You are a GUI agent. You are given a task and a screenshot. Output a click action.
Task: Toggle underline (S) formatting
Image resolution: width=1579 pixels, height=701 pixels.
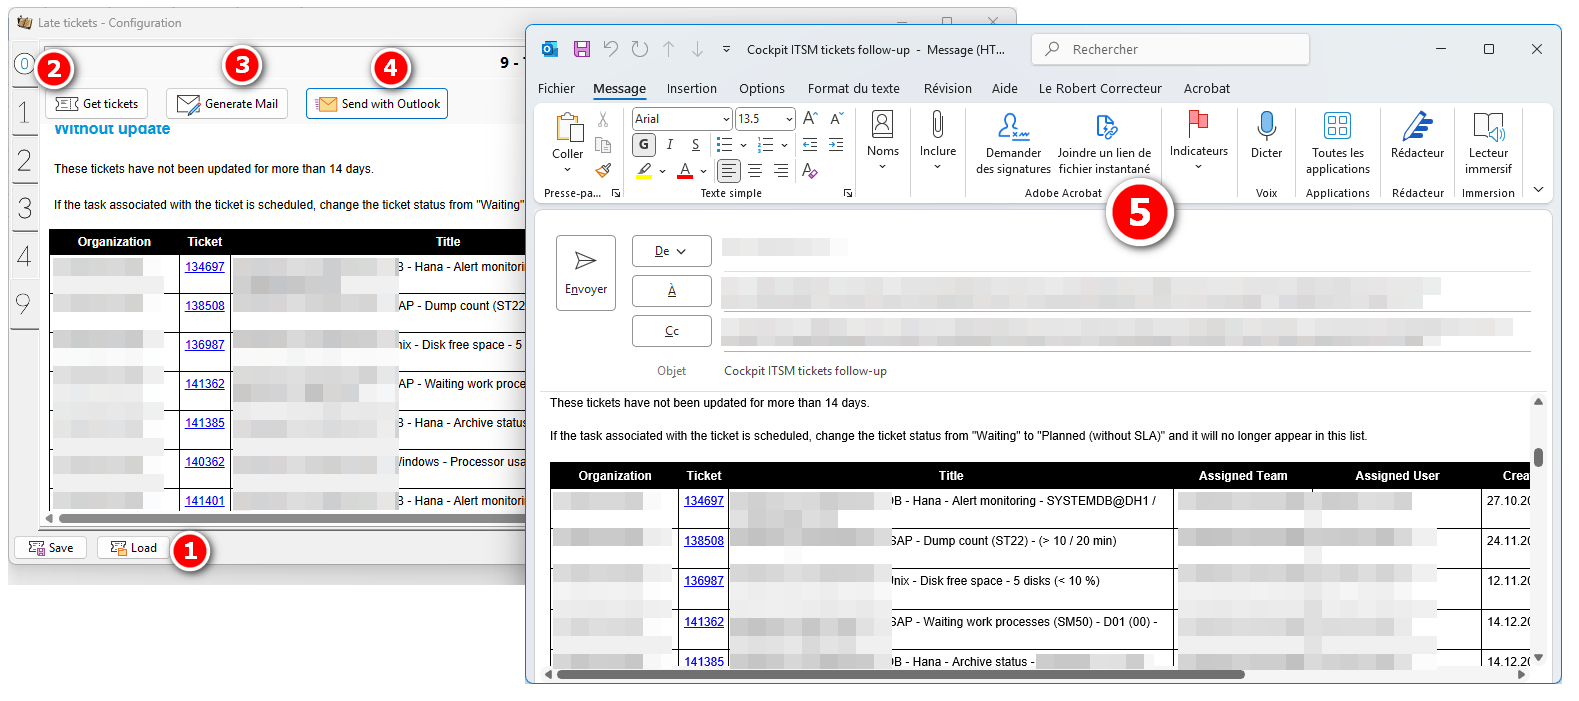tap(696, 145)
